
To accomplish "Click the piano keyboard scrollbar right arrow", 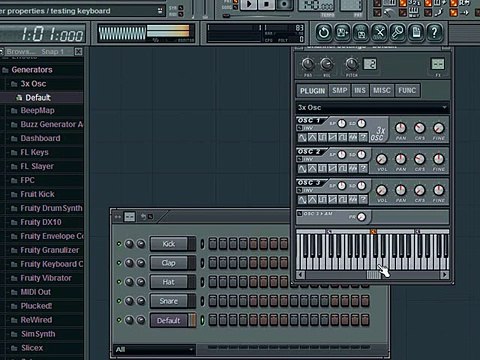I will point(444,275).
